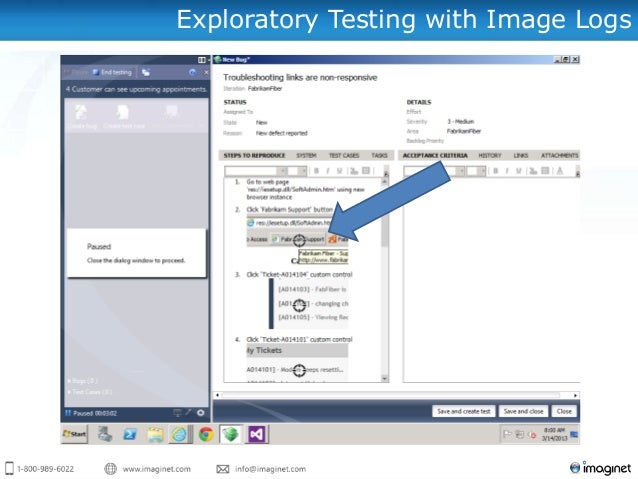The image size is (638, 479).
Task: Open Internet Explorer from the taskbar
Action: point(179,434)
